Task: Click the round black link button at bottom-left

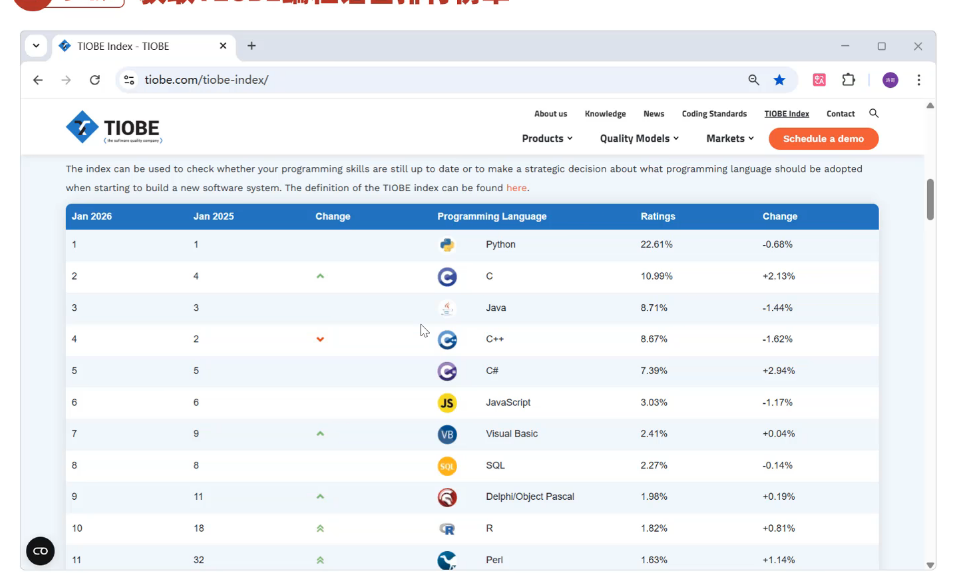Action: 40,551
